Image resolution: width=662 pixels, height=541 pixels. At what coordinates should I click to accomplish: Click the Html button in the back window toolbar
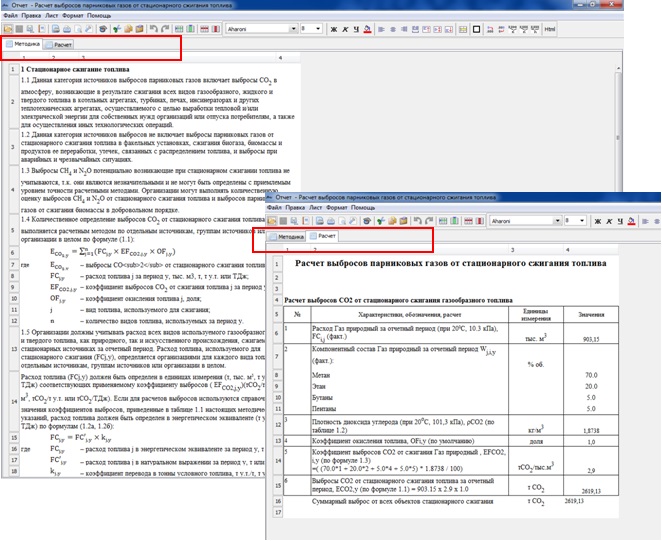549,29
